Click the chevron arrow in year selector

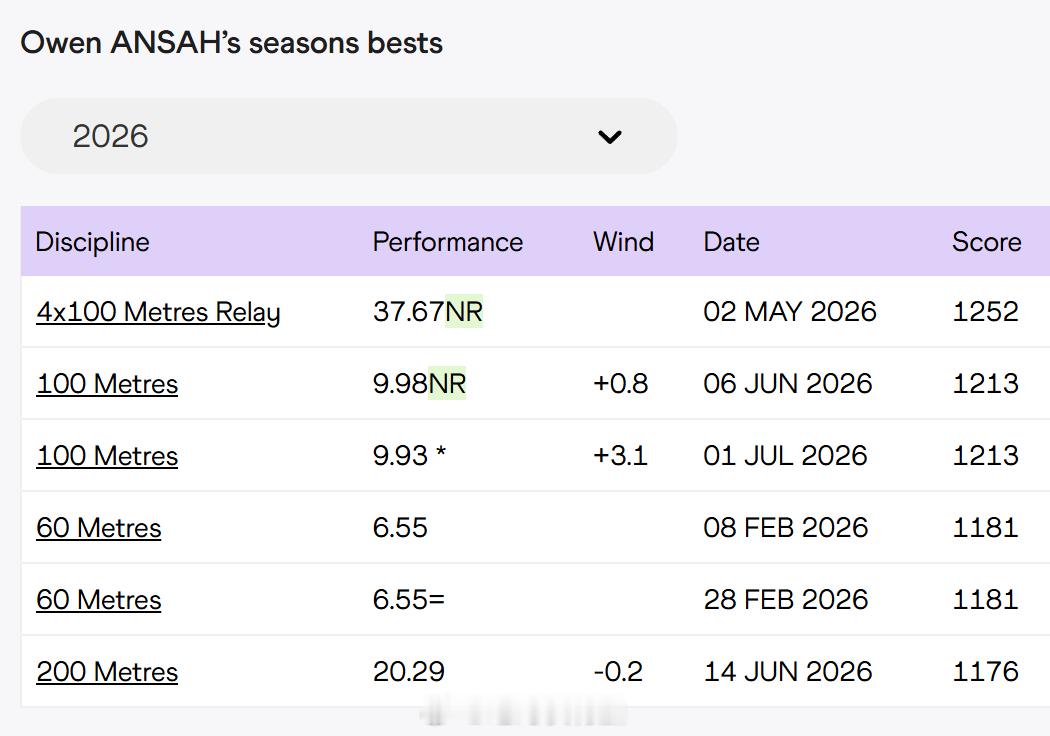click(x=609, y=137)
